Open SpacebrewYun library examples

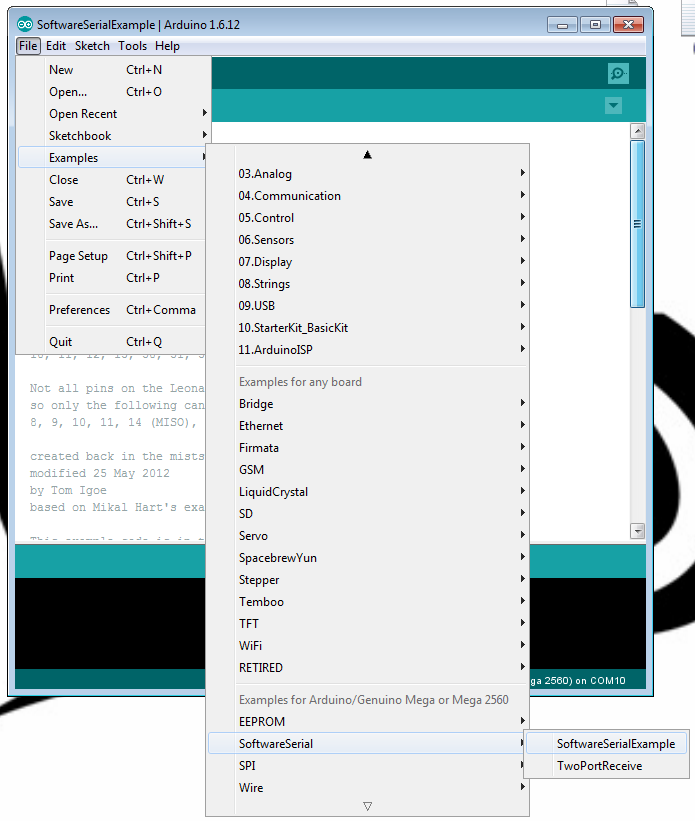tap(368, 558)
